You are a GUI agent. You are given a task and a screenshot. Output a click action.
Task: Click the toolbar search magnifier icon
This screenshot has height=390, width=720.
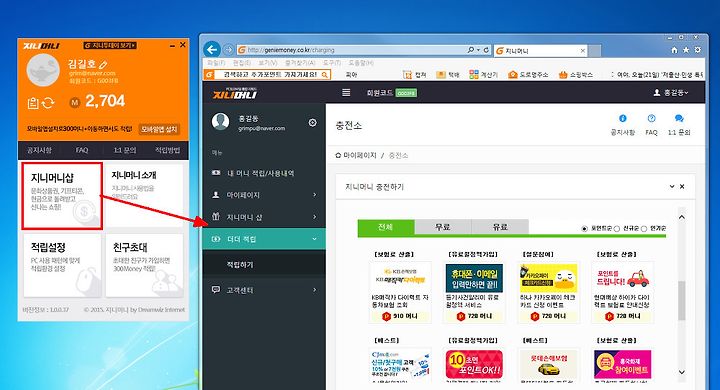coord(325,74)
